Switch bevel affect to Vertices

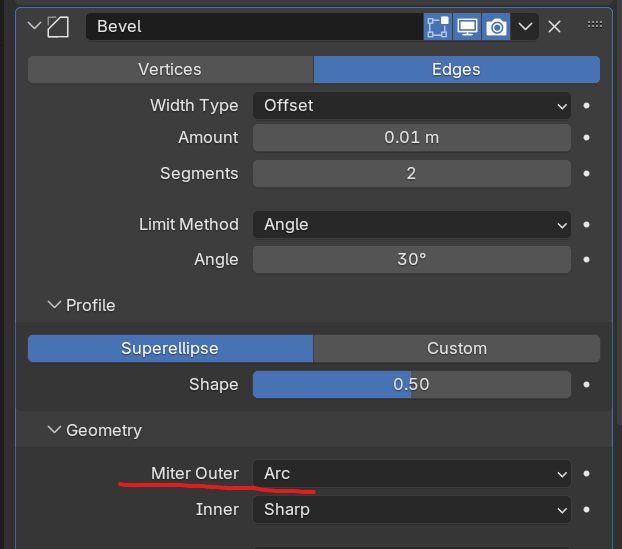pos(170,69)
